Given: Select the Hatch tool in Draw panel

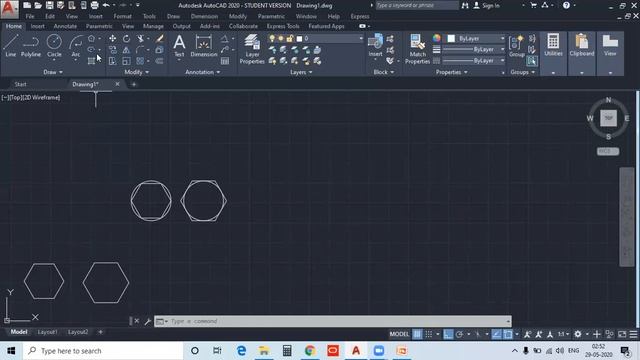Looking at the screenshot, I should point(91,61).
